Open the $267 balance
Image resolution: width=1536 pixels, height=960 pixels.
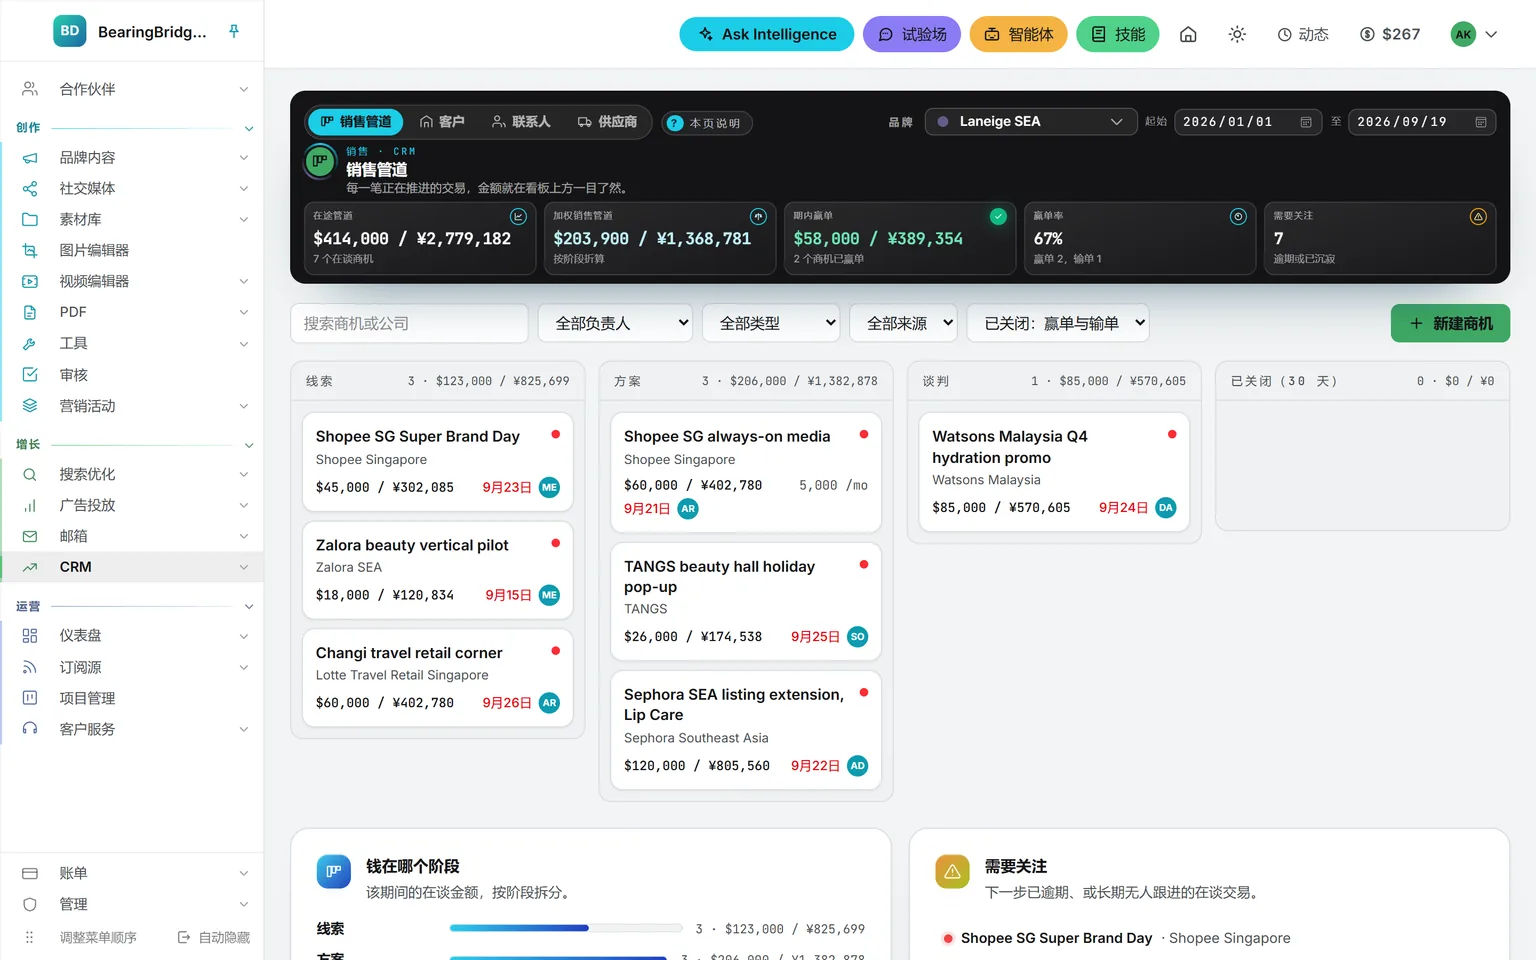tap(1390, 34)
